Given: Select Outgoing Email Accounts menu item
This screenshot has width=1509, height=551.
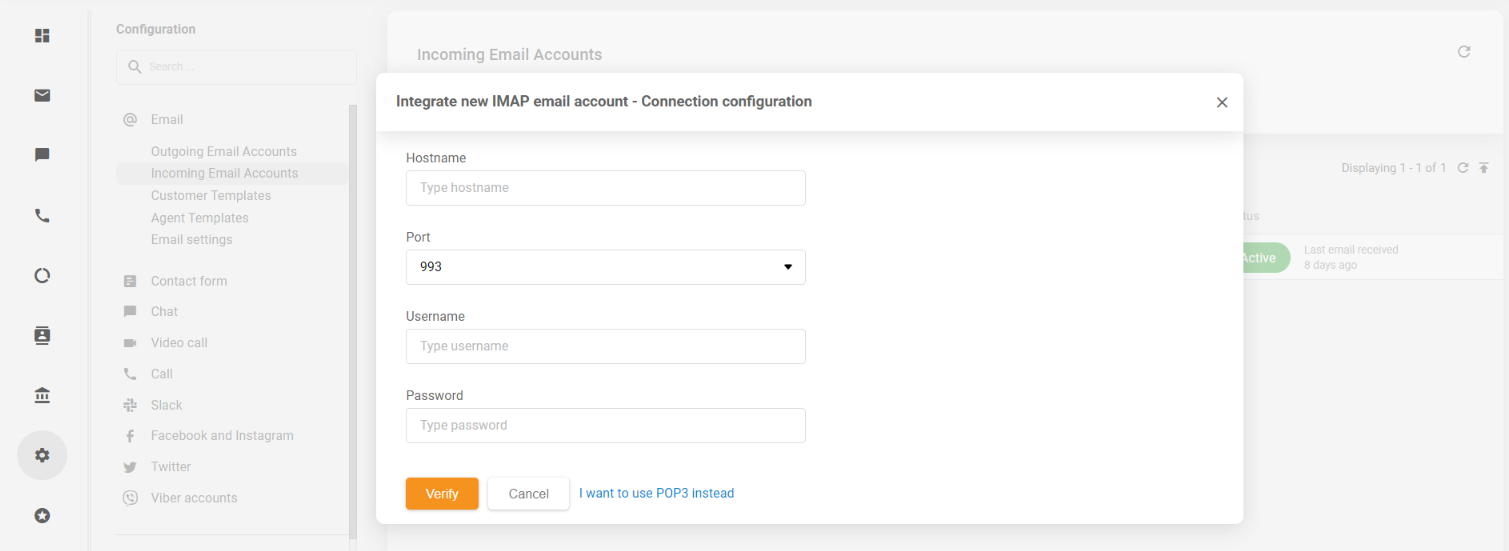Looking at the screenshot, I should click(224, 152).
